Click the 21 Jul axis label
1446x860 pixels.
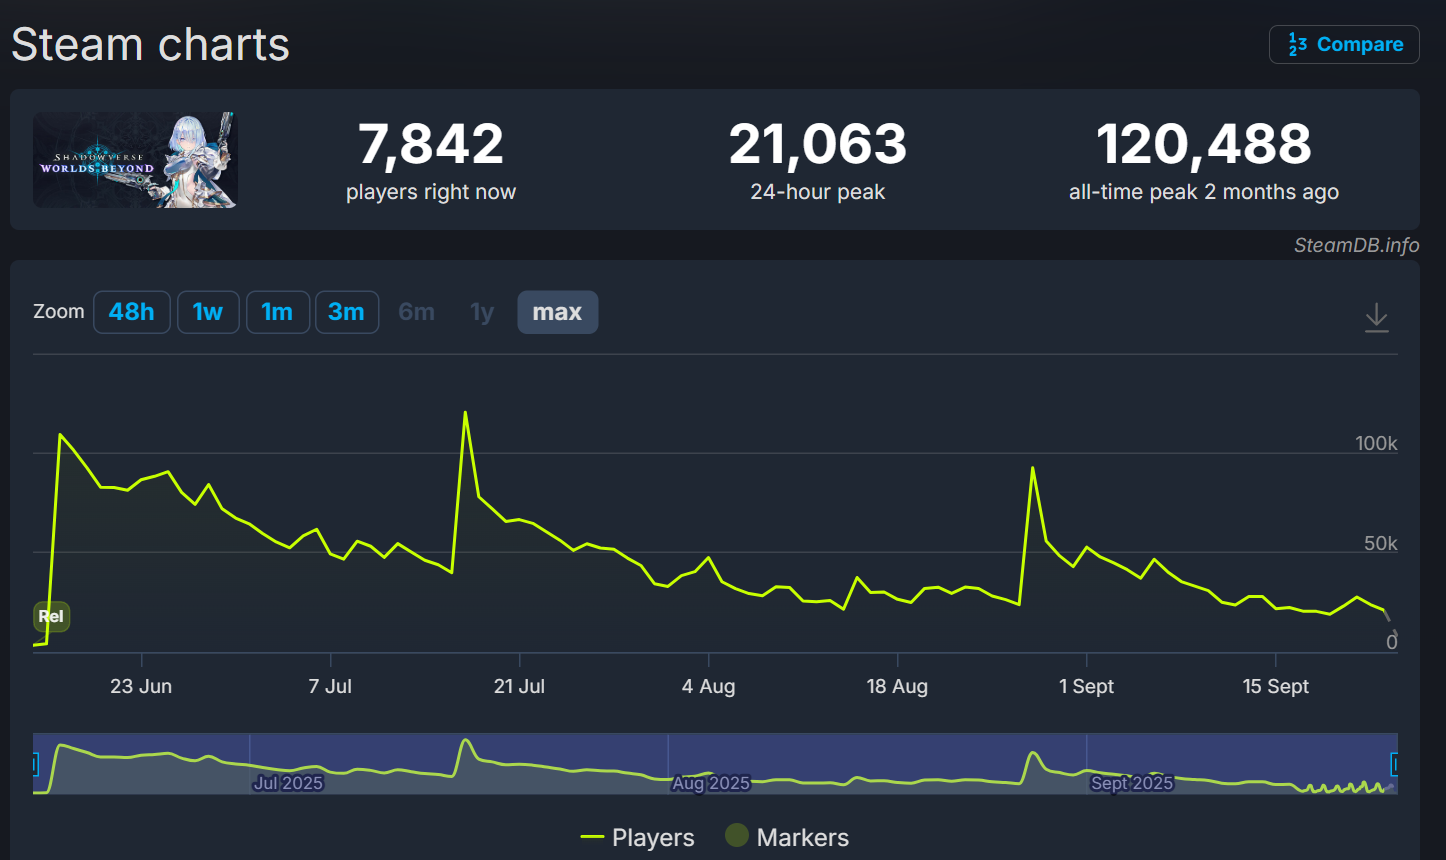520,686
